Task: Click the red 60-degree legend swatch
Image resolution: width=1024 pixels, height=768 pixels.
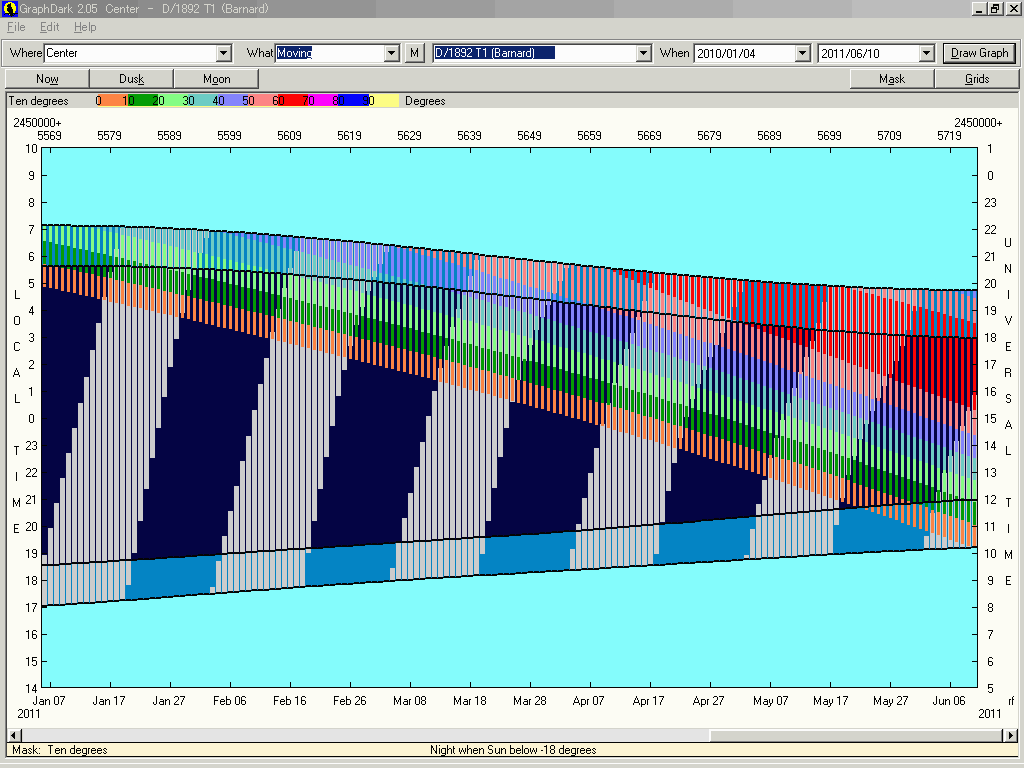Action: (x=291, y=101)
